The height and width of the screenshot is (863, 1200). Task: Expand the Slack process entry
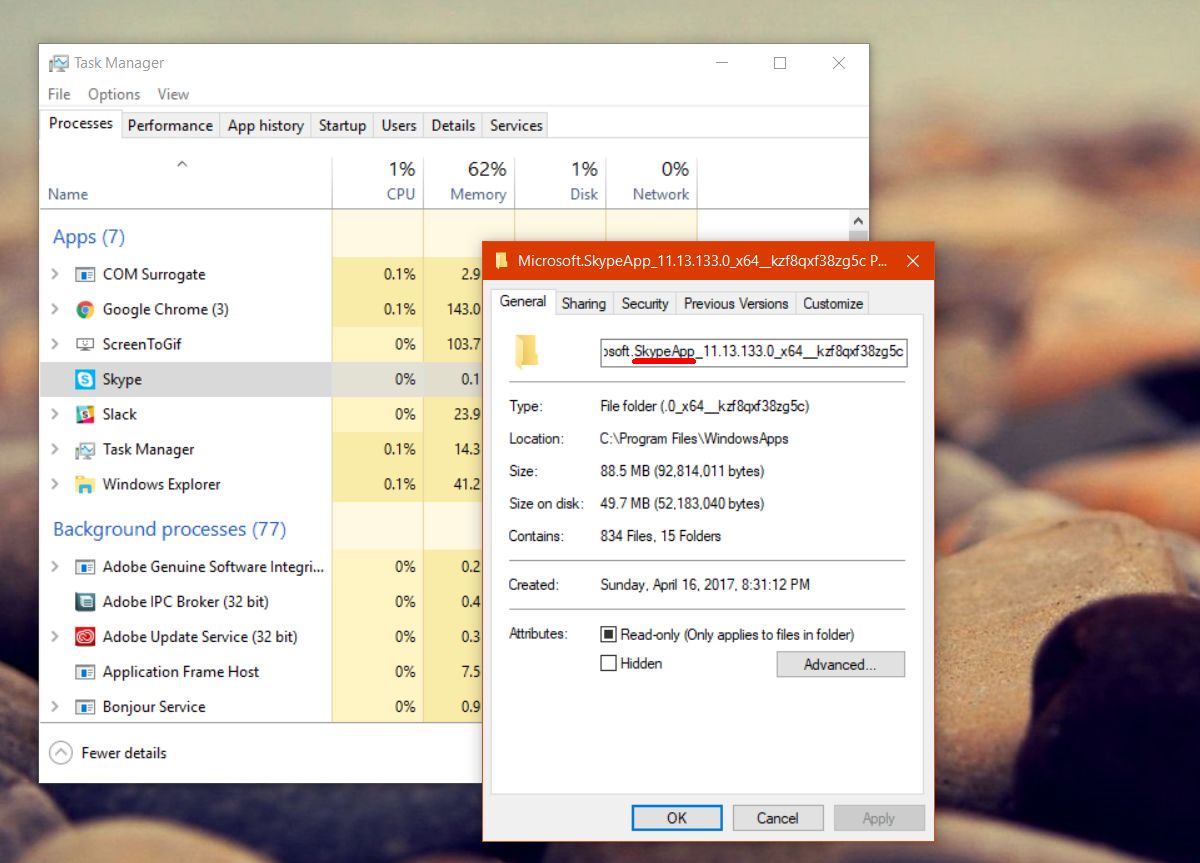coord(55,414)
